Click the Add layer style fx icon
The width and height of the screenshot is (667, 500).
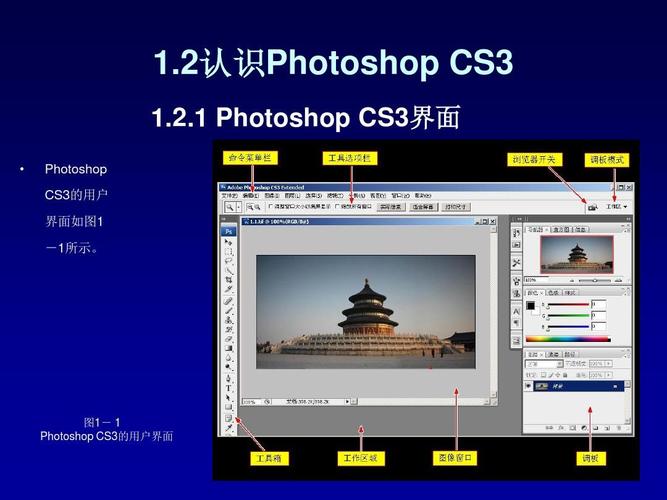pyautogui.click(x=561, y=428)
